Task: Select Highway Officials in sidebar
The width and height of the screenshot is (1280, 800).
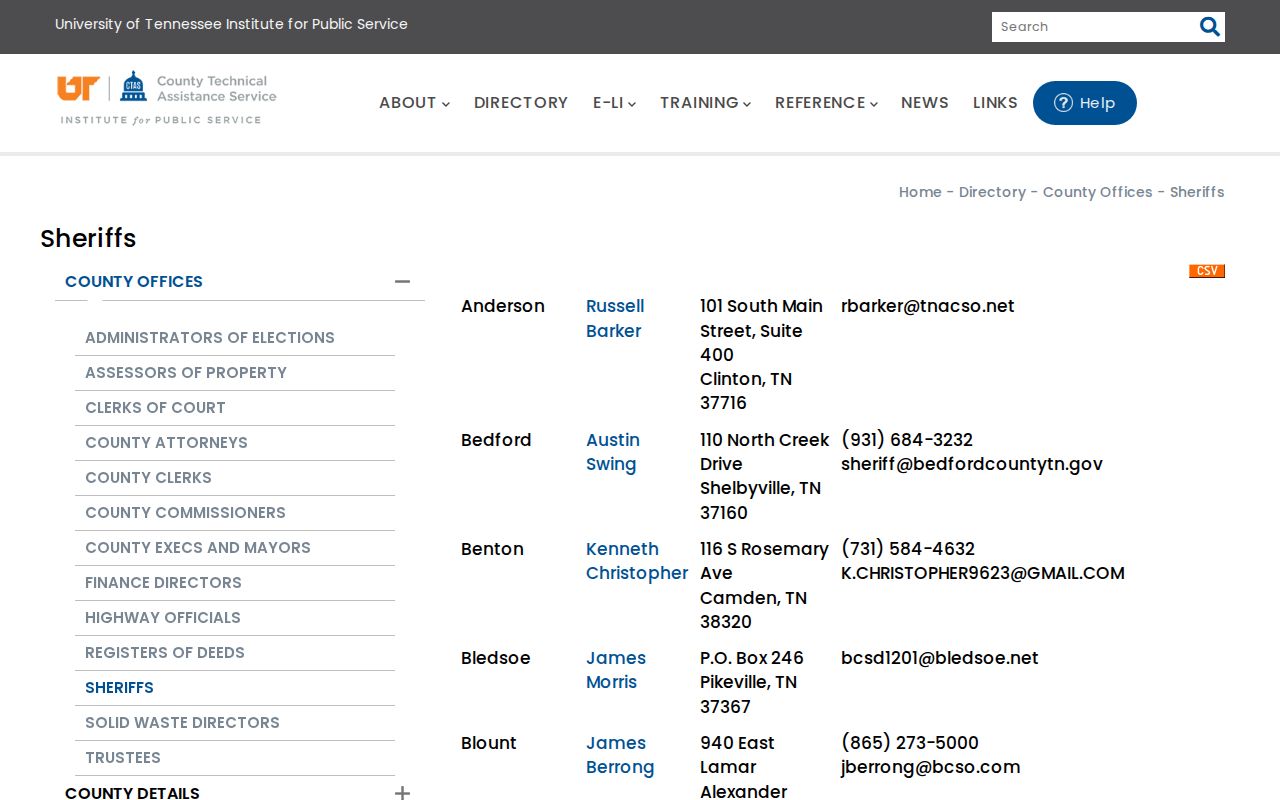Action: (x=163, y=618)
